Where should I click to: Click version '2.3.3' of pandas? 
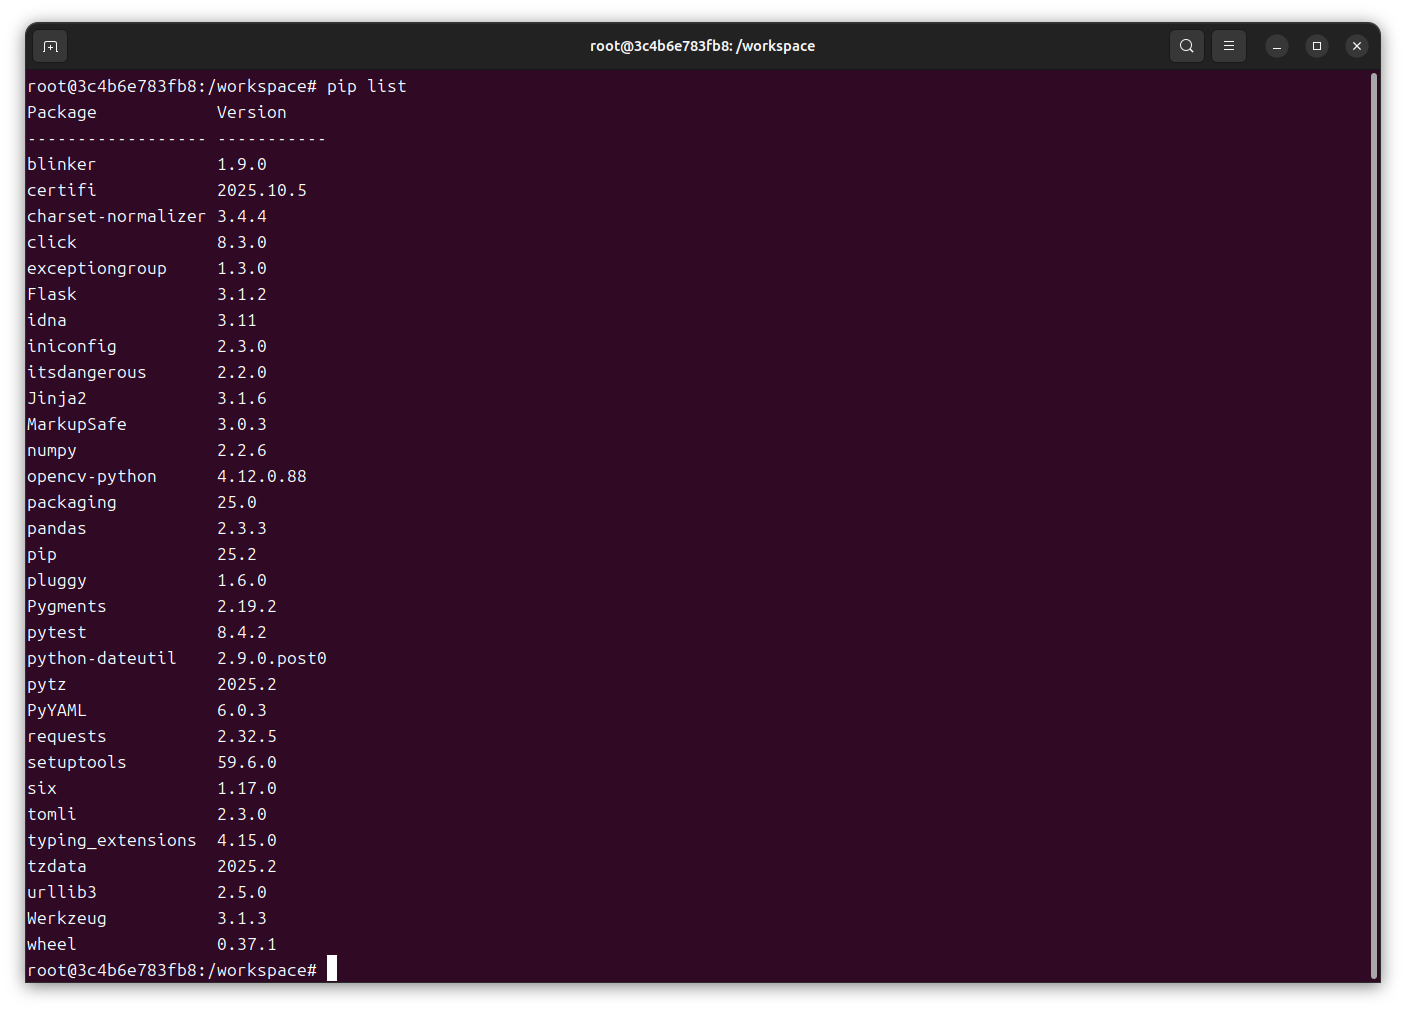(242, 529)
